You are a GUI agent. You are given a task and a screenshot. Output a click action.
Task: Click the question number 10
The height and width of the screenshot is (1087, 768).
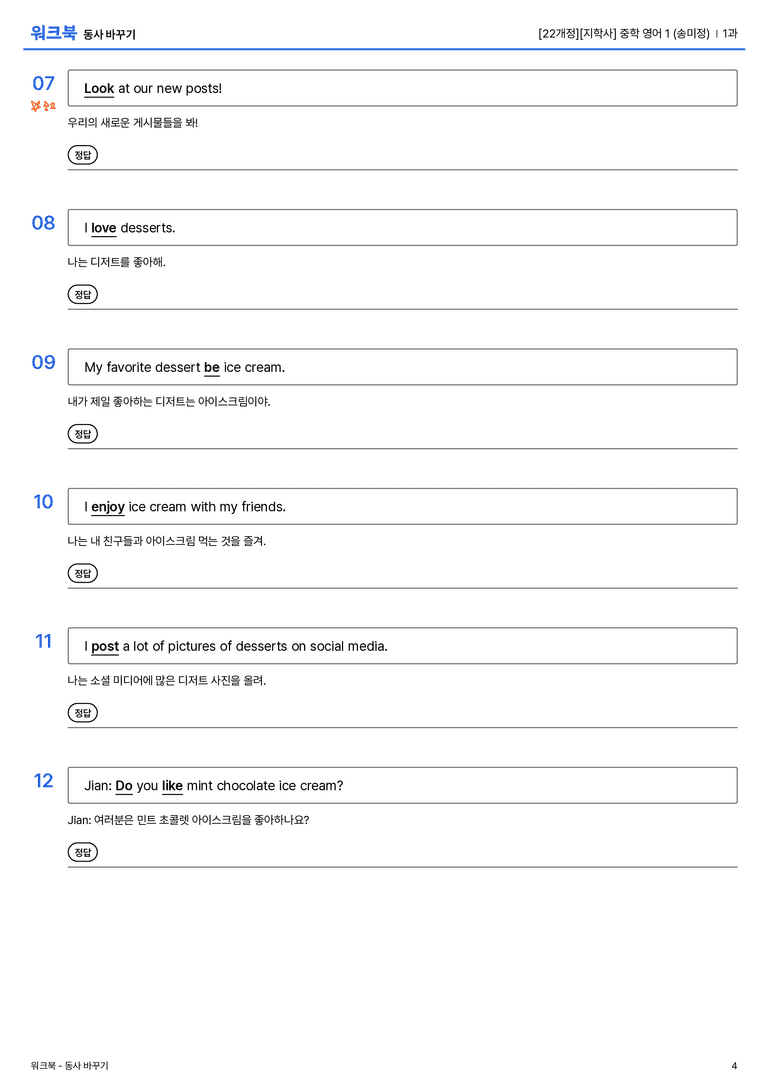coord(43,501)
